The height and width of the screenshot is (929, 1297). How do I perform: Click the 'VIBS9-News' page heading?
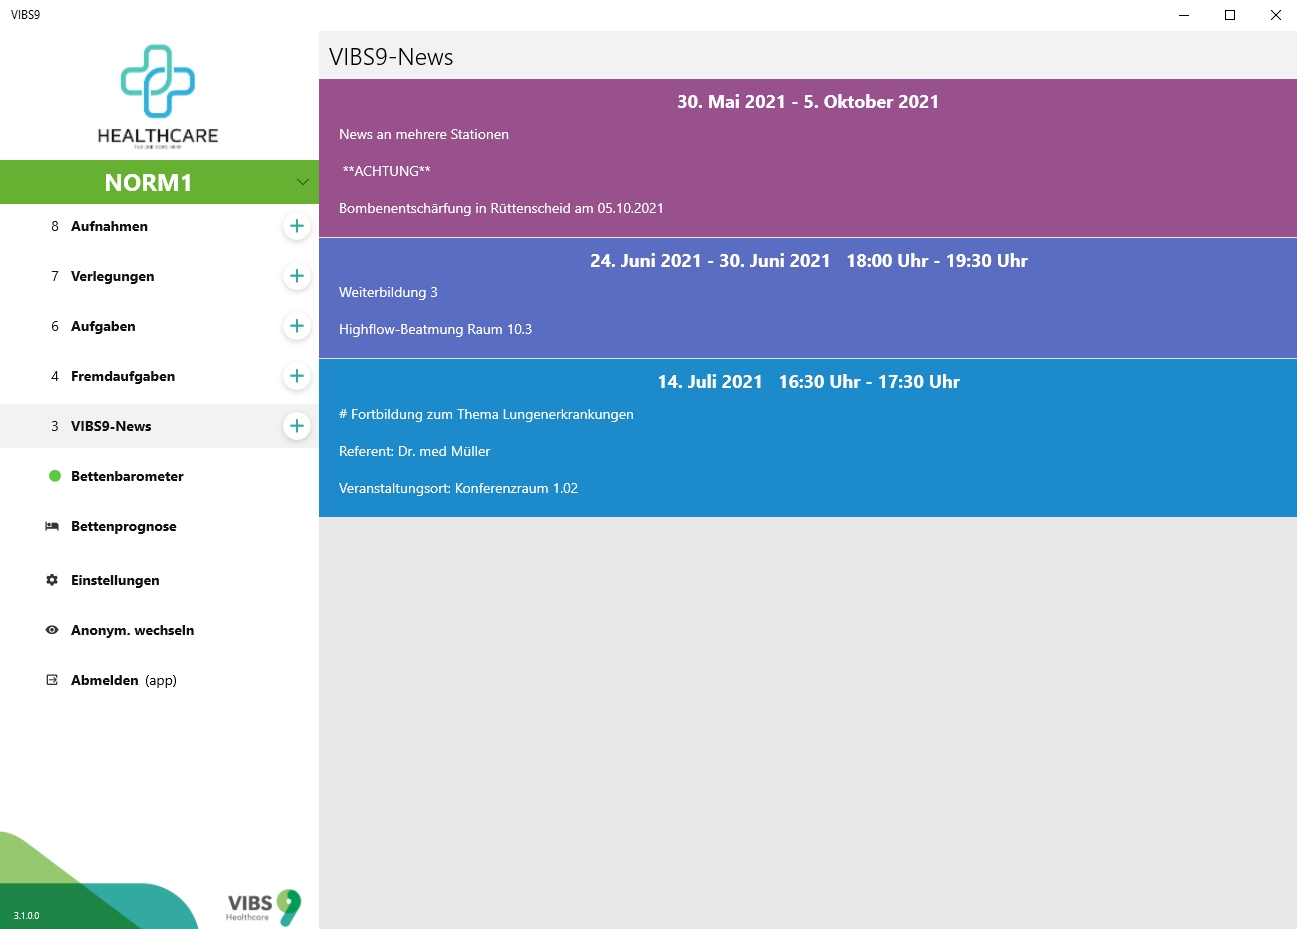pyautogui.click(x=391, y=57)
